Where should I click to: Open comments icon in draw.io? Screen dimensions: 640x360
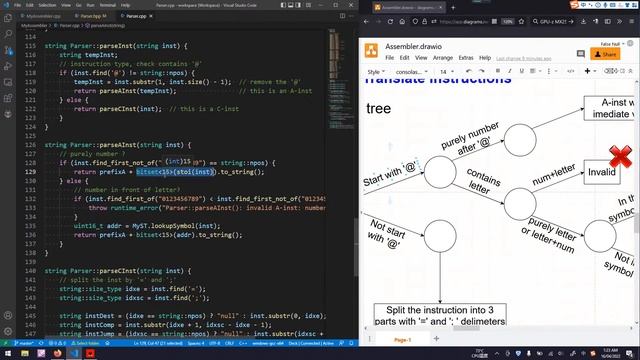tap(580, 54)
